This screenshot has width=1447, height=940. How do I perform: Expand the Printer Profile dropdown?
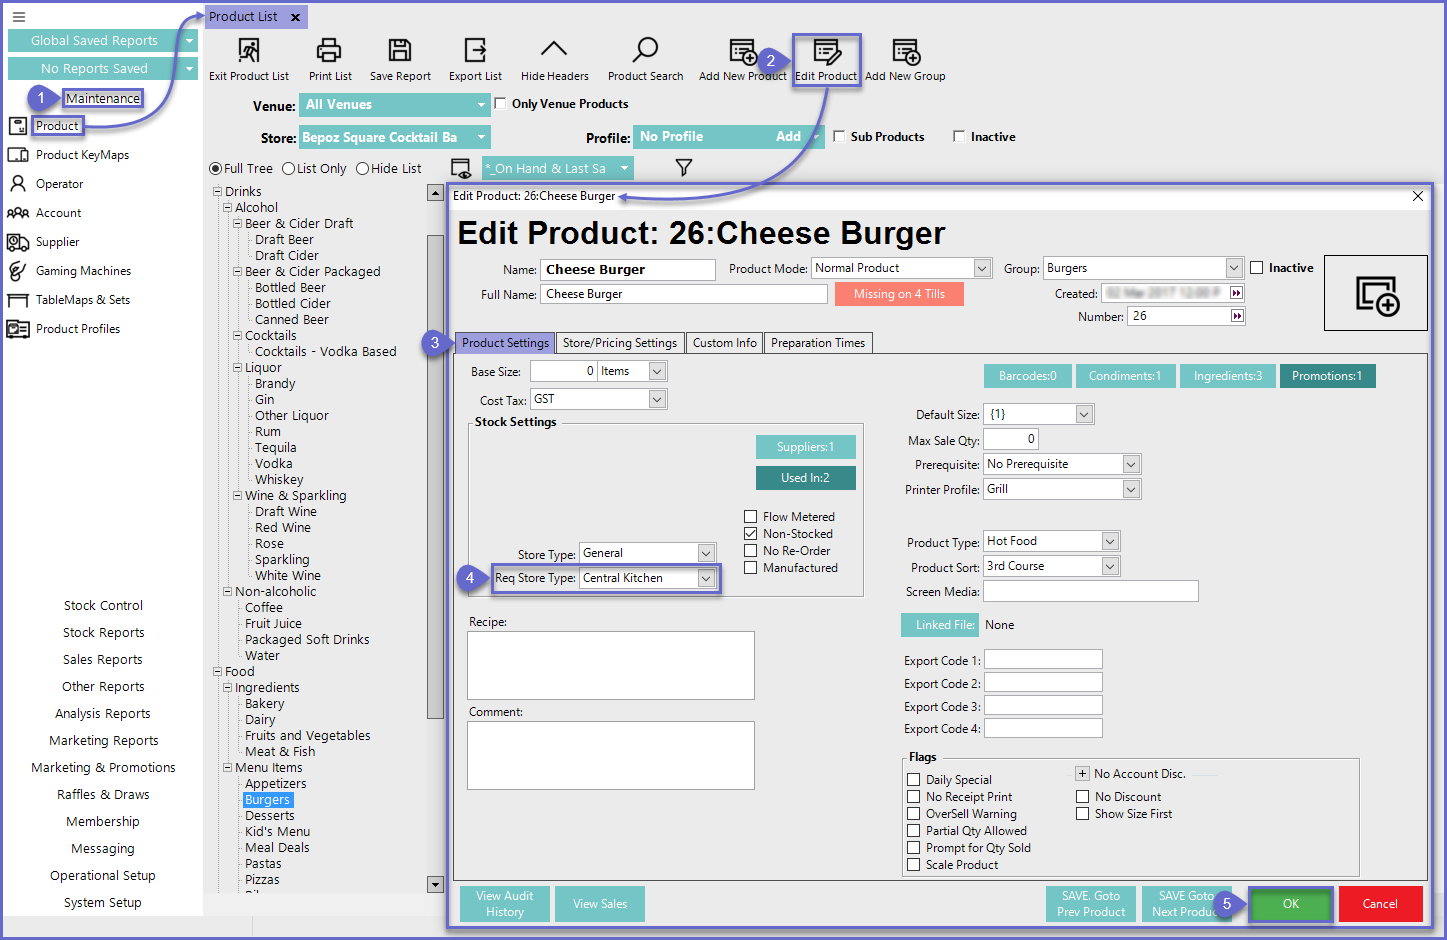tap(1131, 490)
